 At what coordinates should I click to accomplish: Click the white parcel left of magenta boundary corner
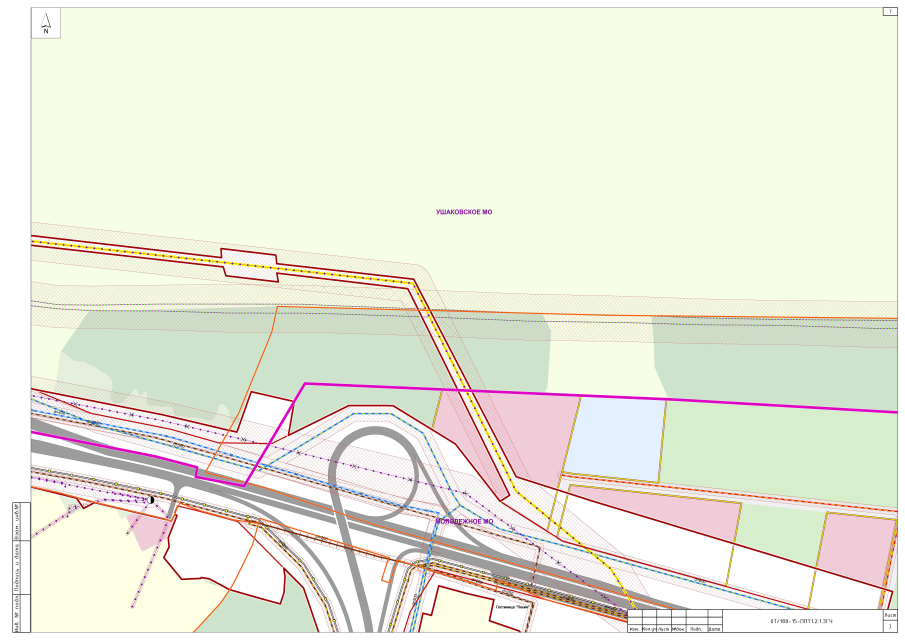[265, 420]
